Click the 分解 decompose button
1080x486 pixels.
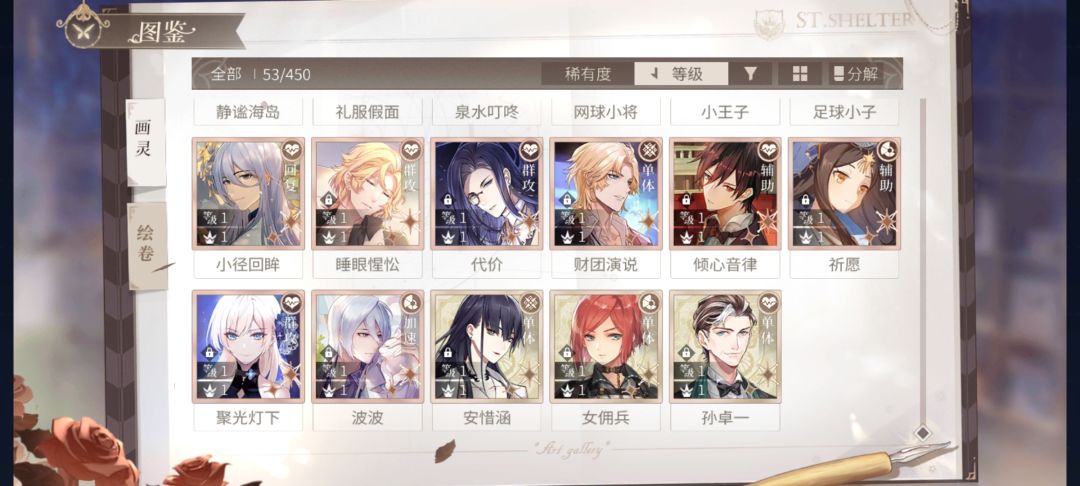pyautogui.click(x=856, y=74)
